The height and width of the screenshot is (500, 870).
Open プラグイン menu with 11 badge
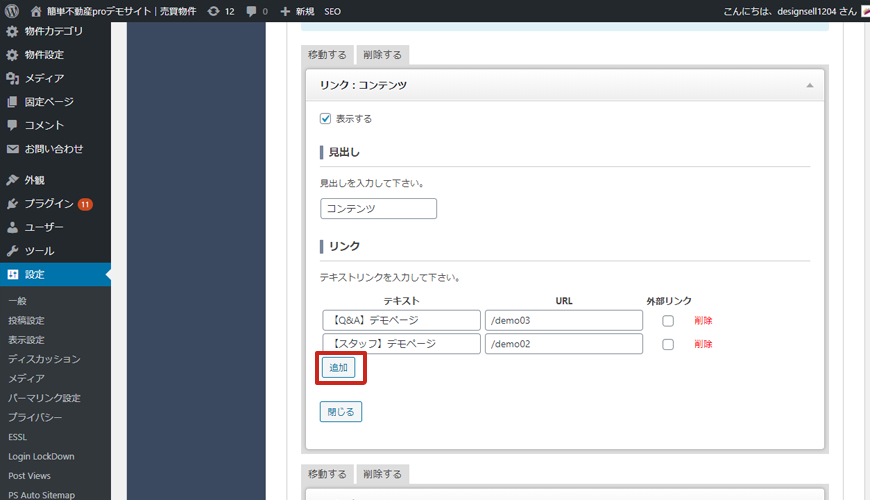(x=48, y=204)
